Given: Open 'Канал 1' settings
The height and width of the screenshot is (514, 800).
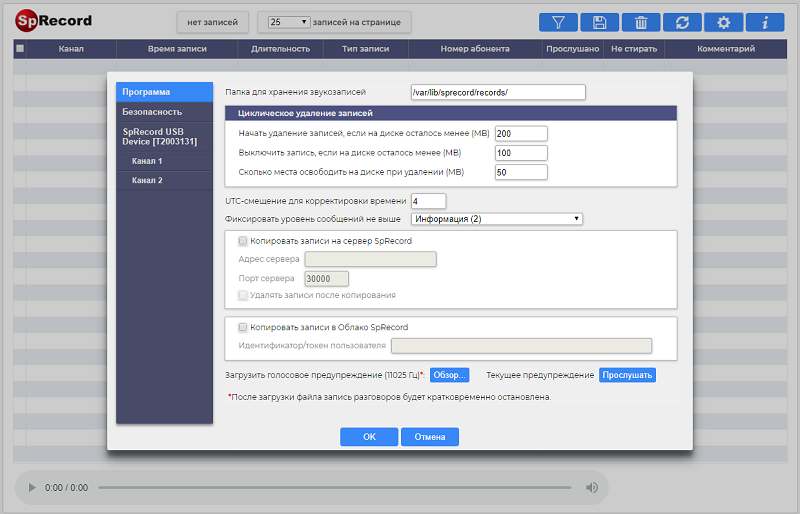Looking at the screenshot, I should [164, 161].
